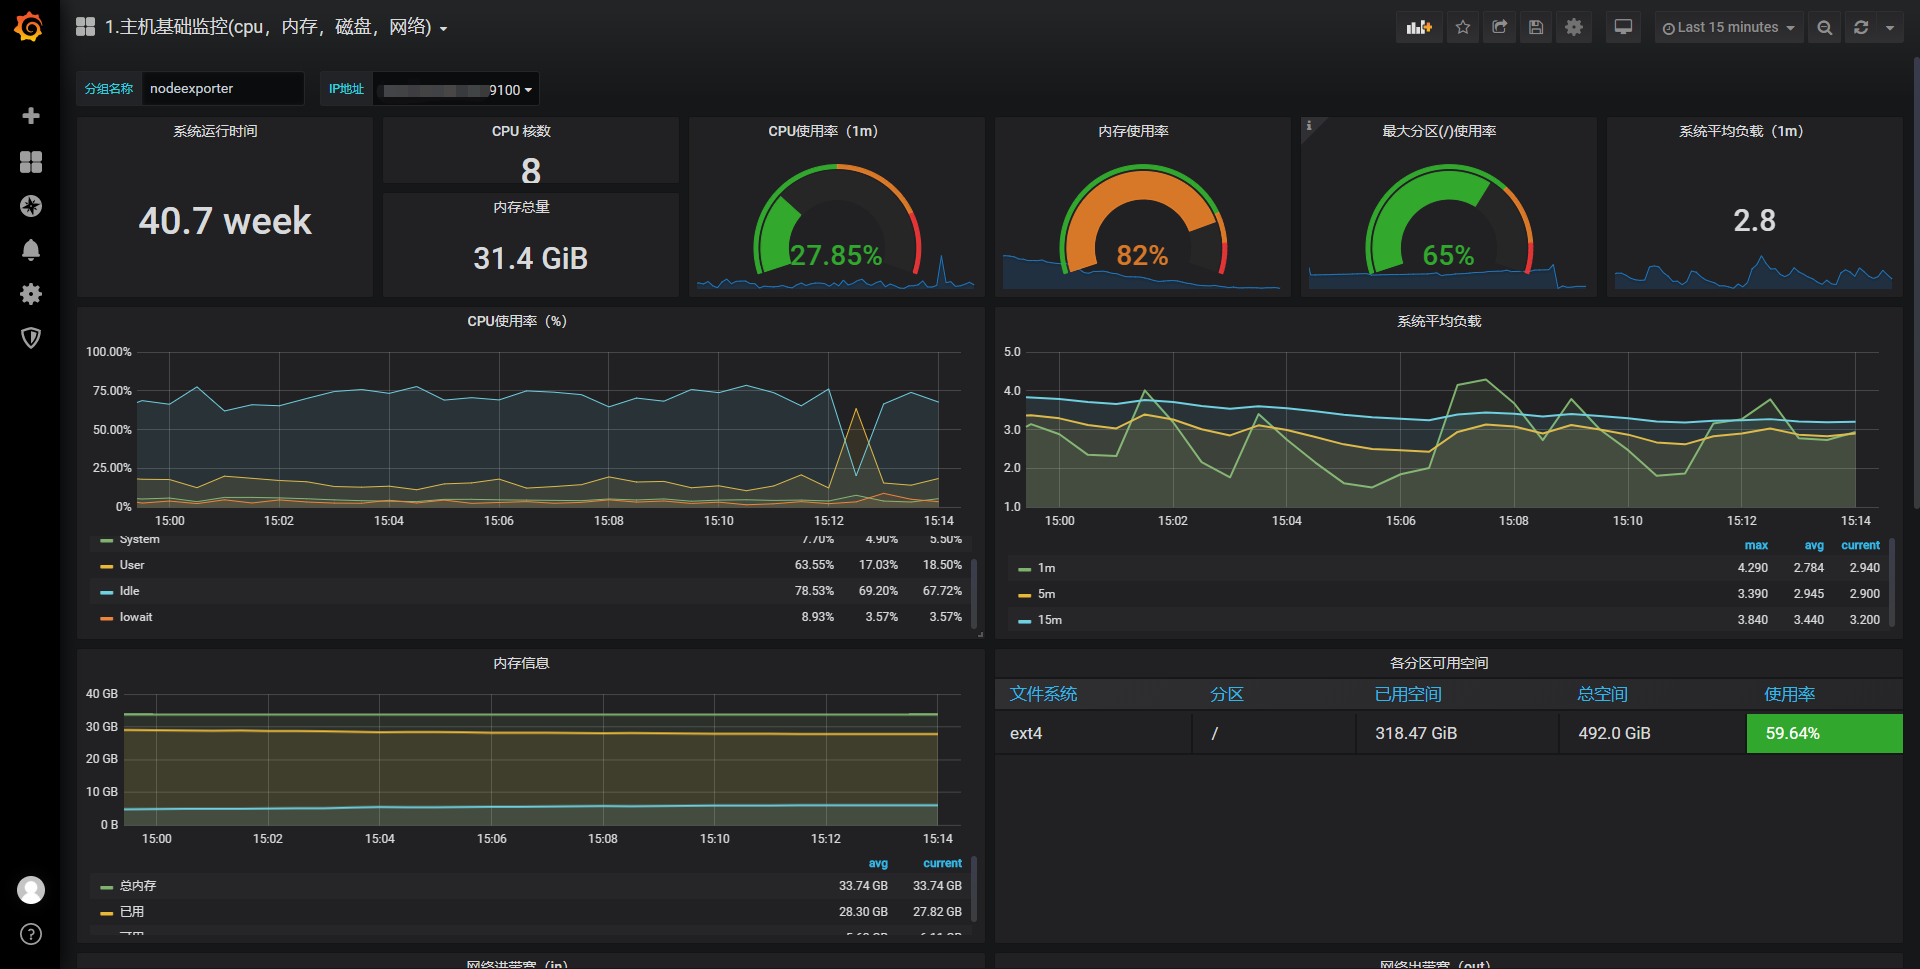This screenshot has width=1920, height=969.
Task: Open the user avatar profile
Action: pos(31,890)
